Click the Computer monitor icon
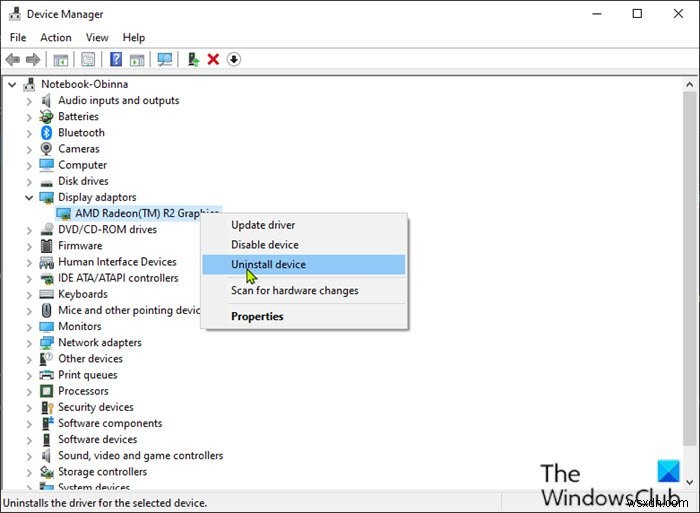This screenshot has height=513, width=700. 46,165
